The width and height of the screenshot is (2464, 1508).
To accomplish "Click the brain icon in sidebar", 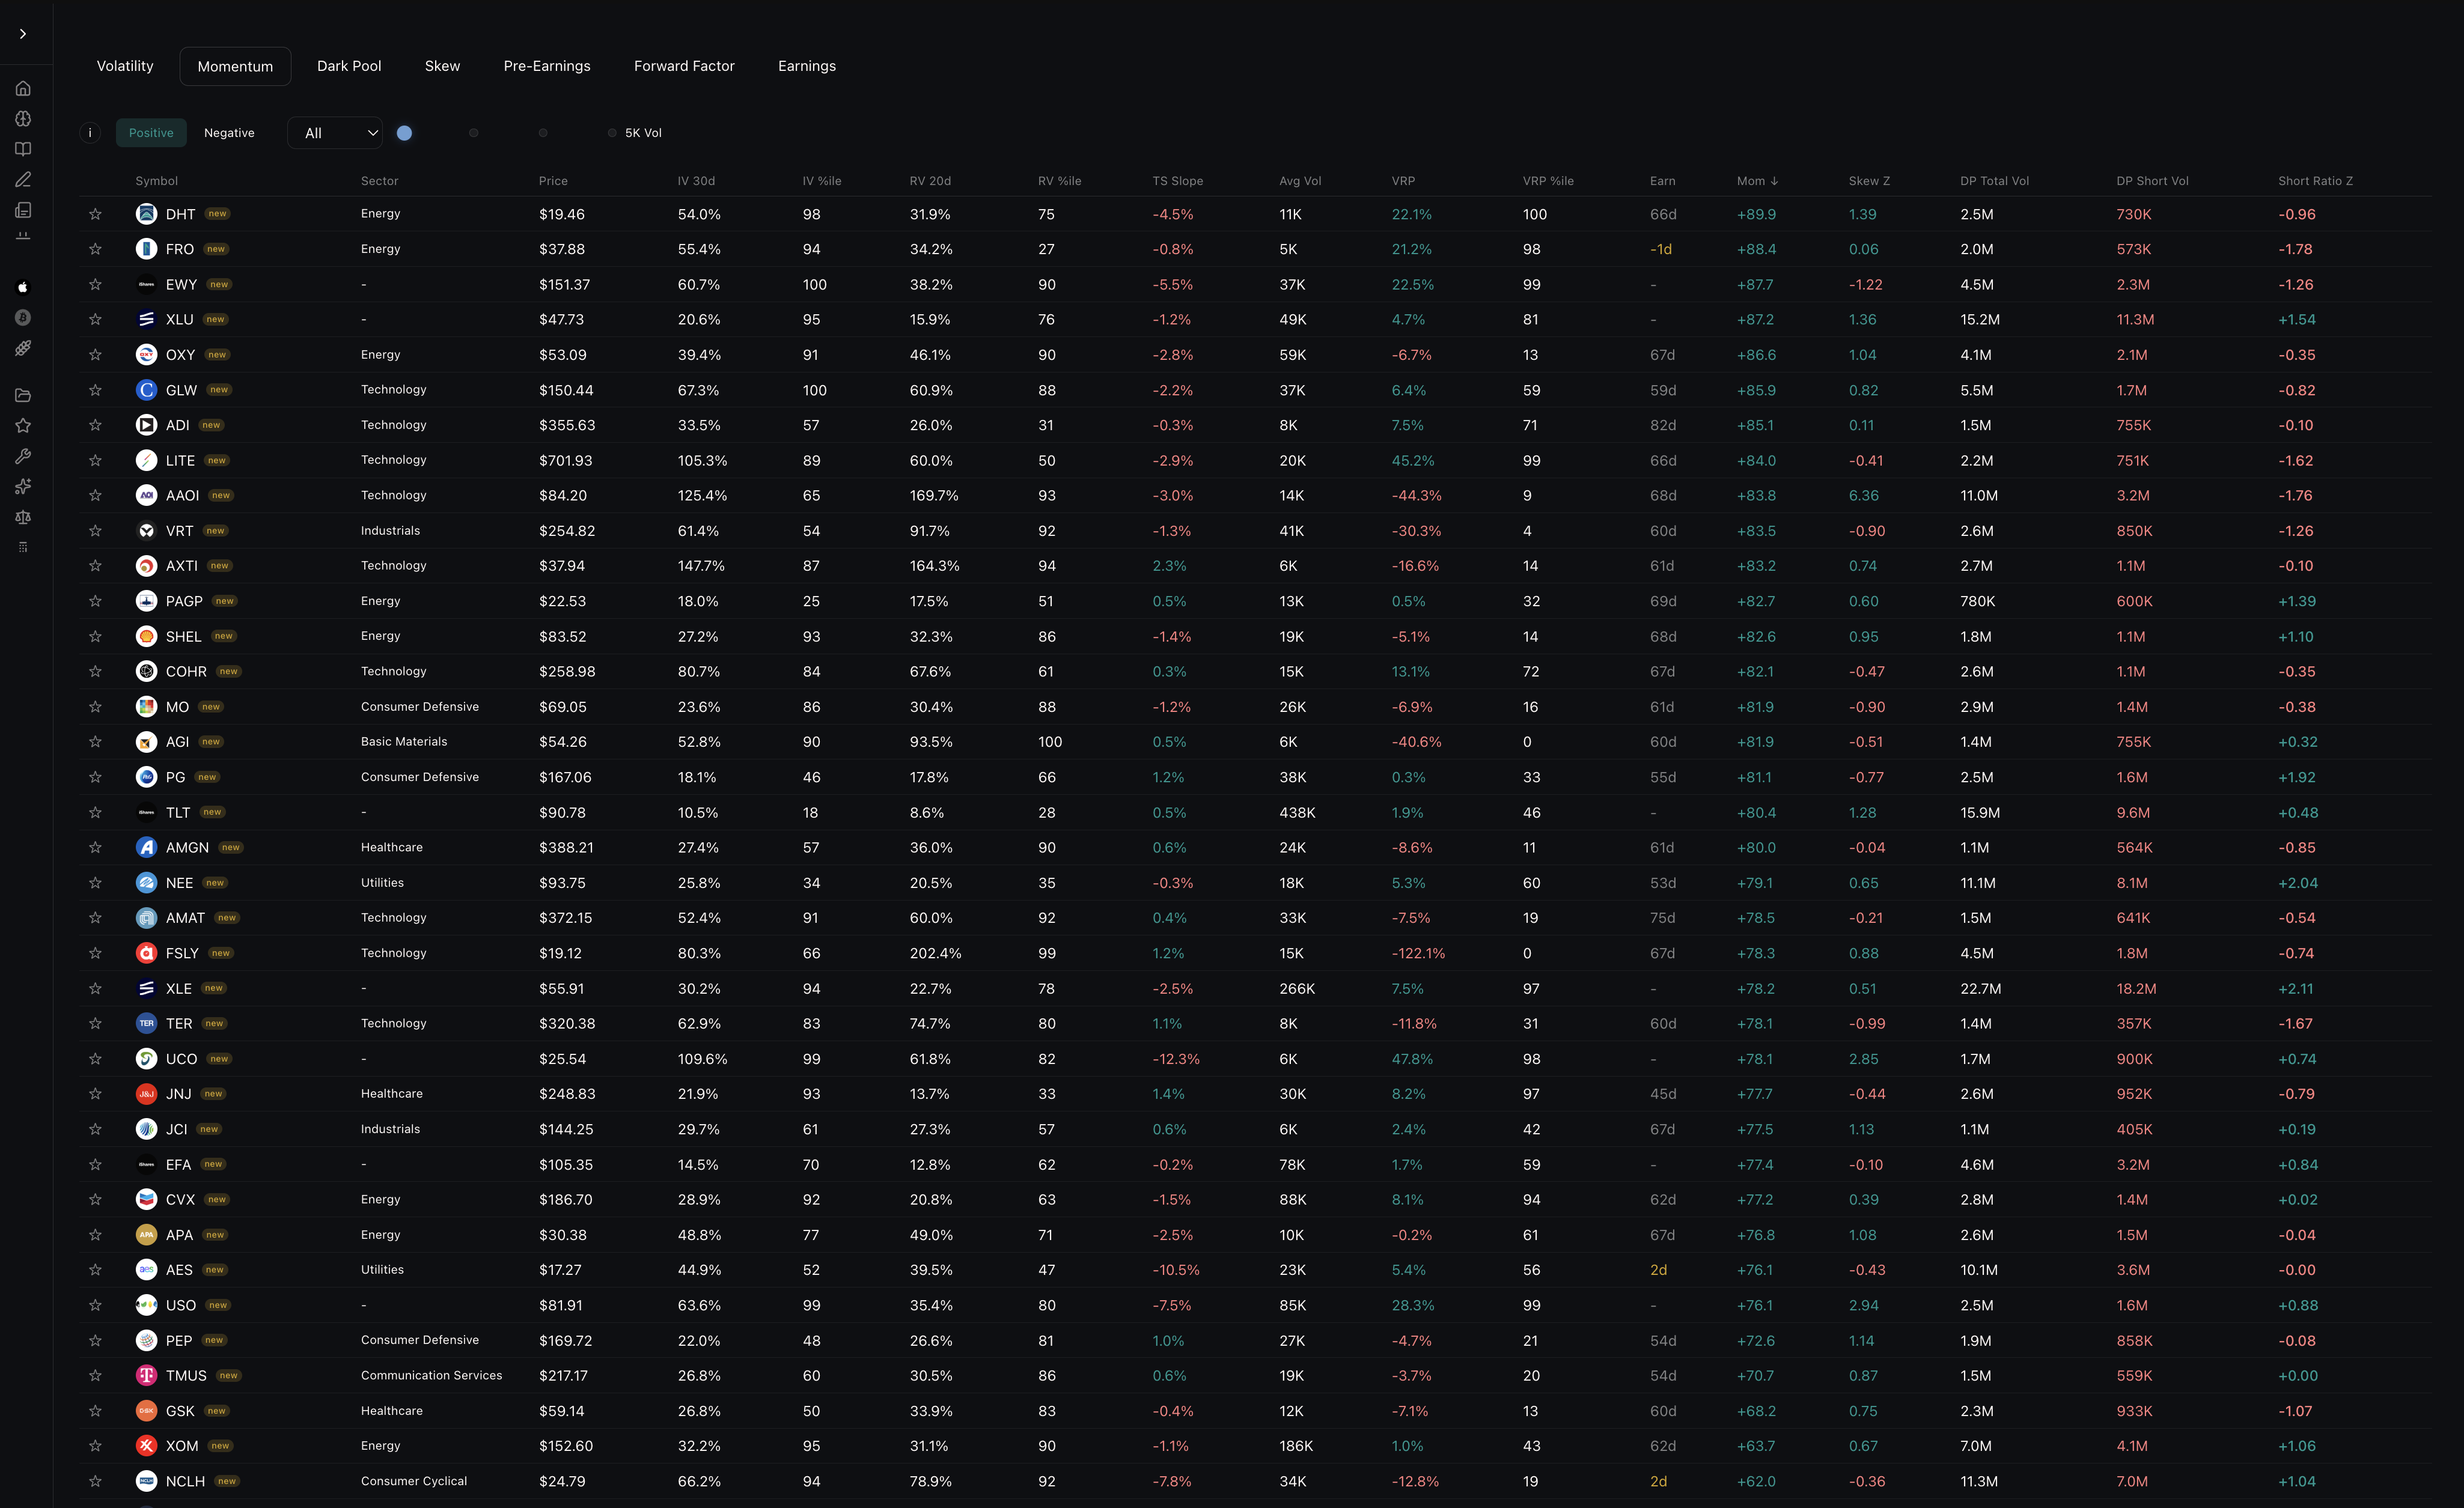I will [23, 119].
